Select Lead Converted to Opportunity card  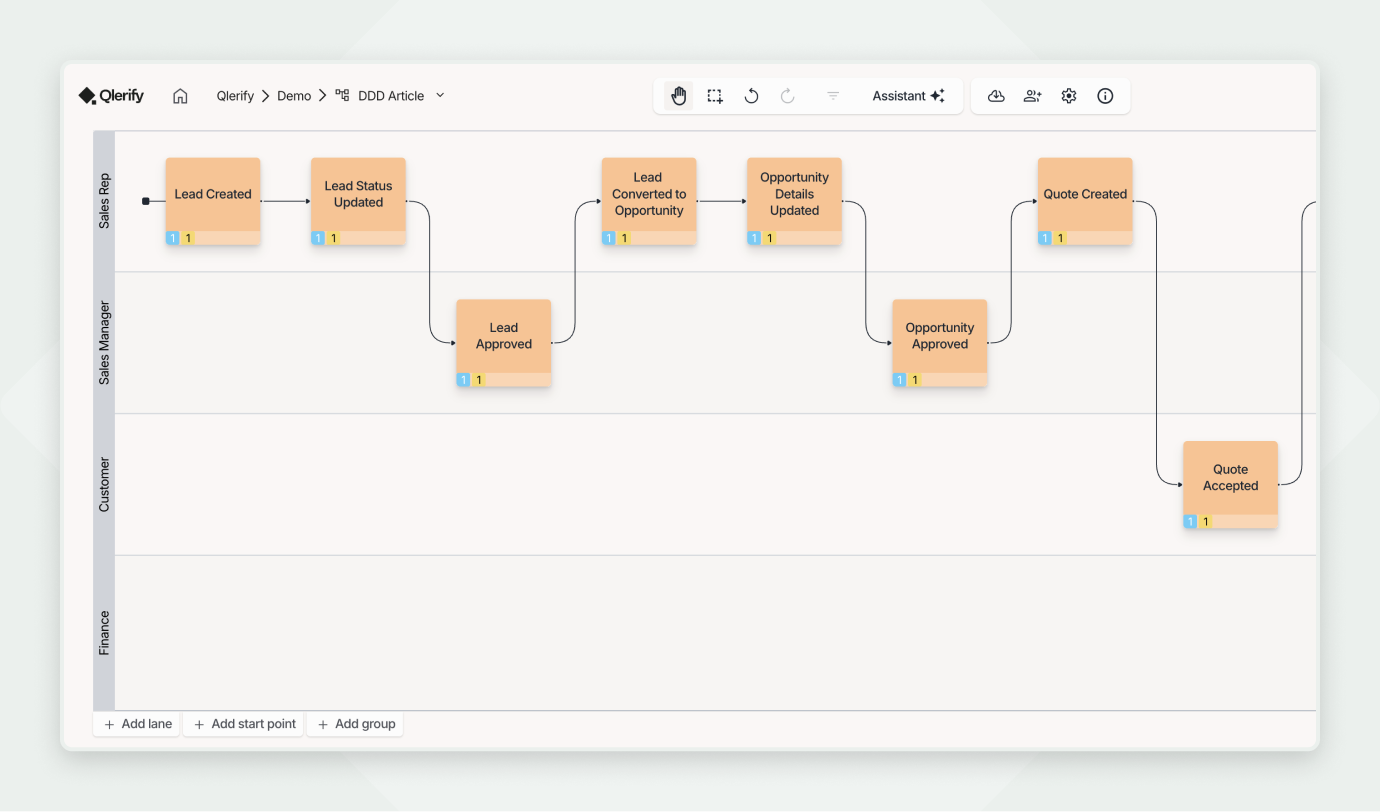(649, 201)
